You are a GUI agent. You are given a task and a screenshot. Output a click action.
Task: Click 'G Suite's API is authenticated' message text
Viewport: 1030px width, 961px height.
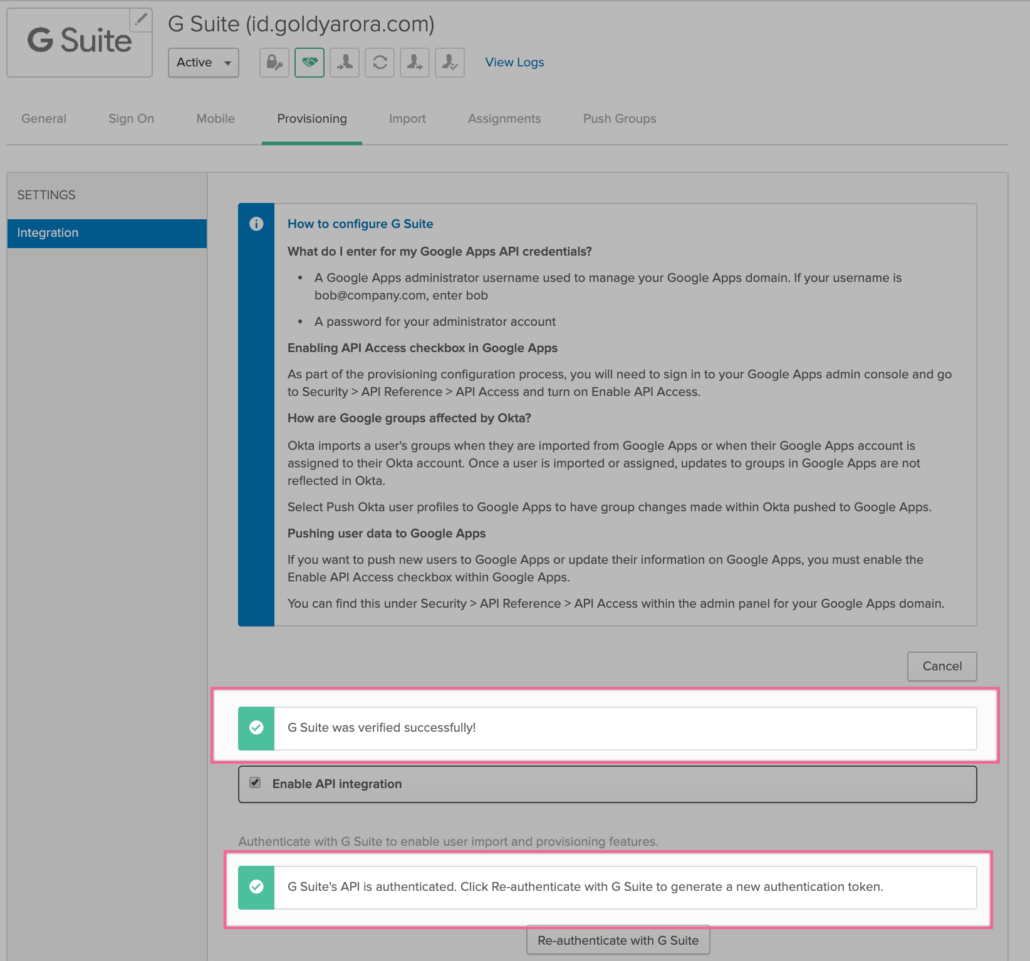585,887
